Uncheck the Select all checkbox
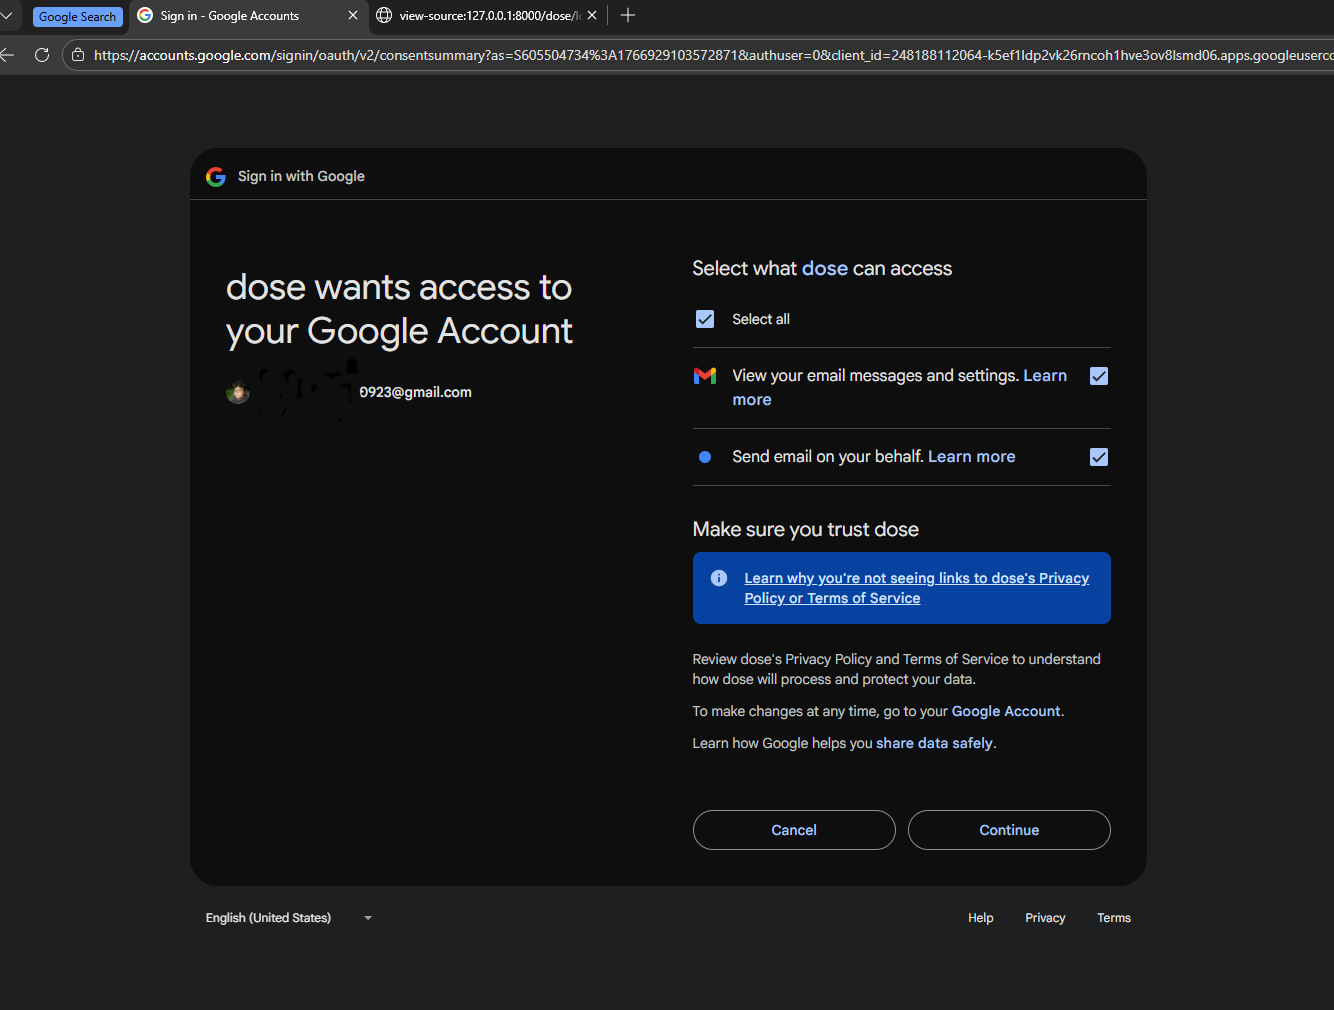The image size is (1334, 1010). (x=705, y=318)
